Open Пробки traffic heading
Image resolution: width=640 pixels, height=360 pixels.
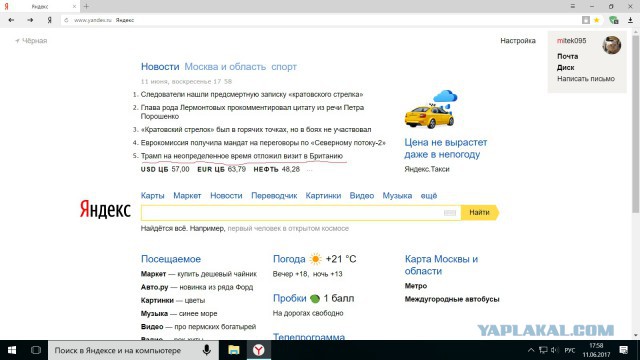[289, 298]
